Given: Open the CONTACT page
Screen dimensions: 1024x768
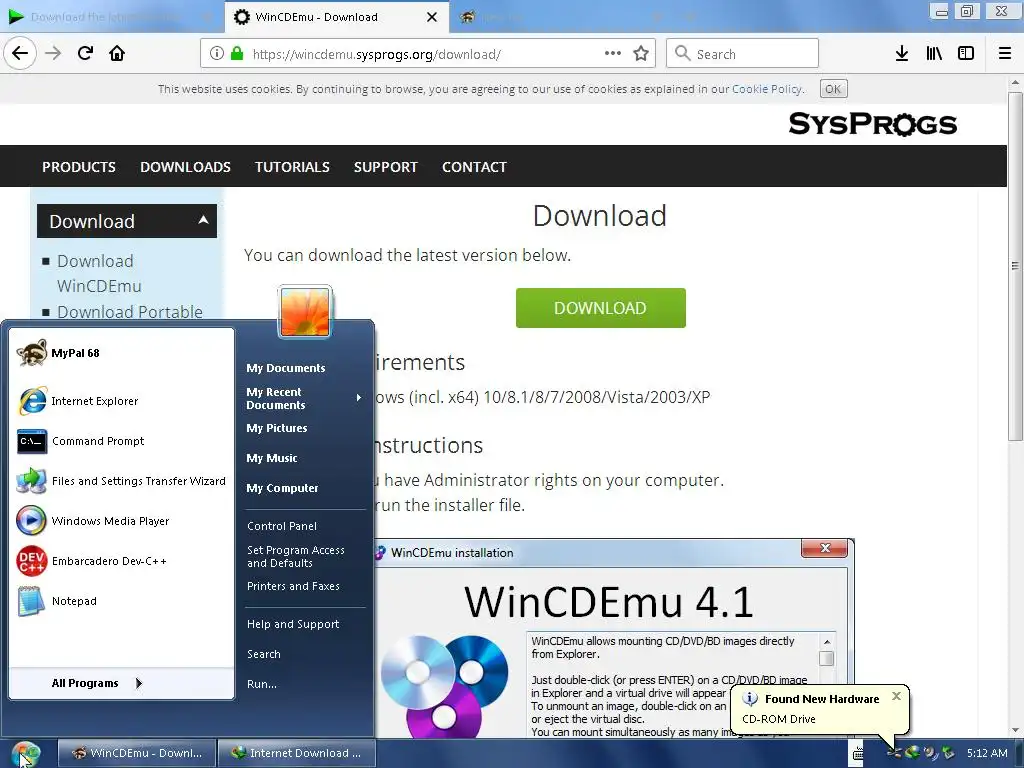Looking at the screenshot, I should point(474,167).
